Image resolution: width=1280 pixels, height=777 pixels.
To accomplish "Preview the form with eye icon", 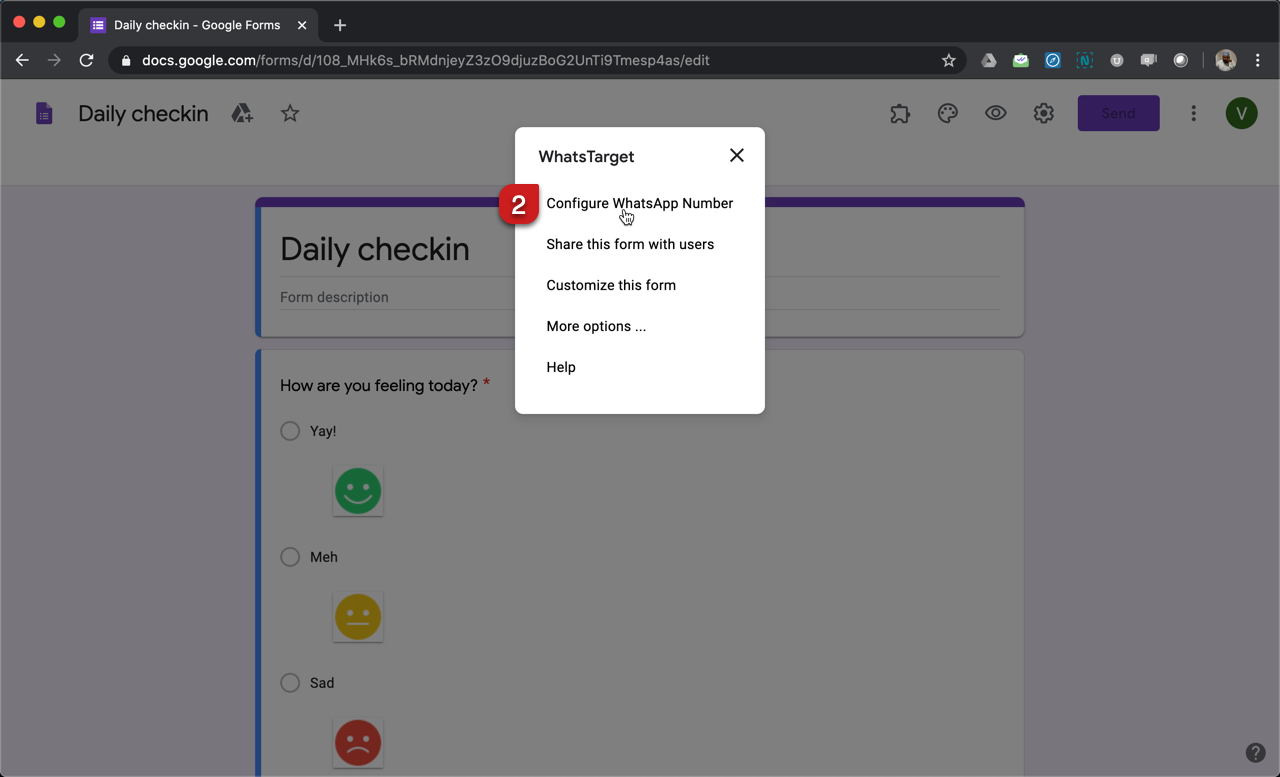I will (995, 114).
